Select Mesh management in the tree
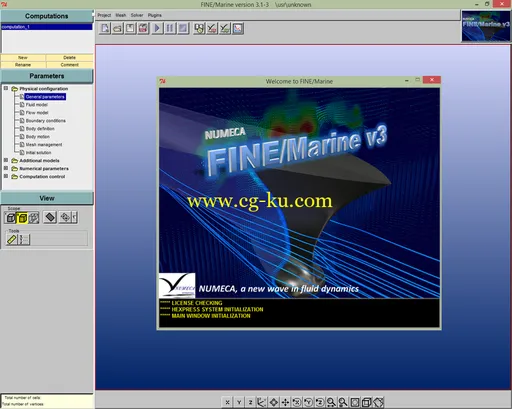 [44, 145]
